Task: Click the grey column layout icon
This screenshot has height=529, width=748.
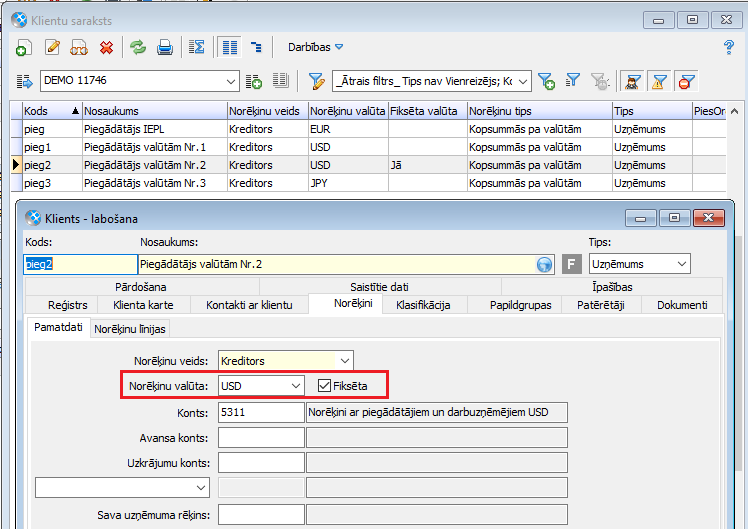Action: click(x=281, y=81)
